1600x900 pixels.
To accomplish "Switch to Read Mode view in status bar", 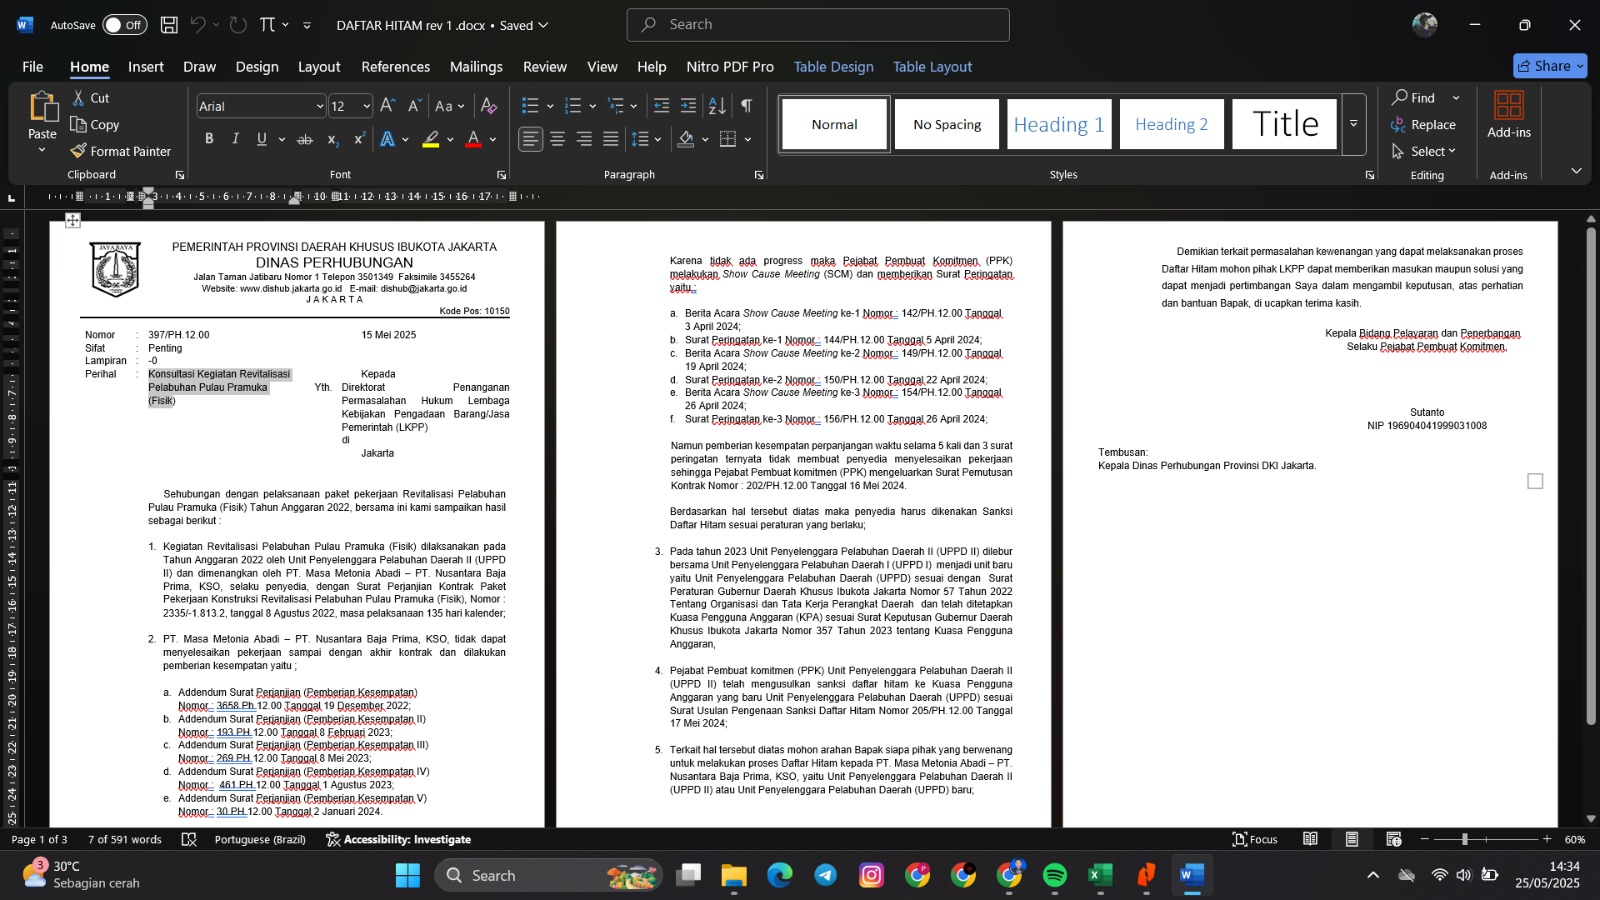I will pyautogui.click(x=1310, y=839).
